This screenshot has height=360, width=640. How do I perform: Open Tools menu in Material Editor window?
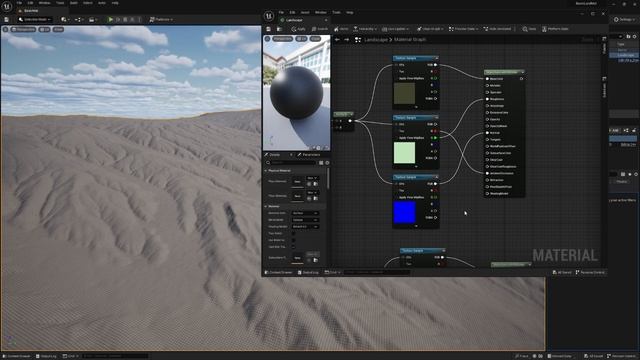tap(336, 12)
